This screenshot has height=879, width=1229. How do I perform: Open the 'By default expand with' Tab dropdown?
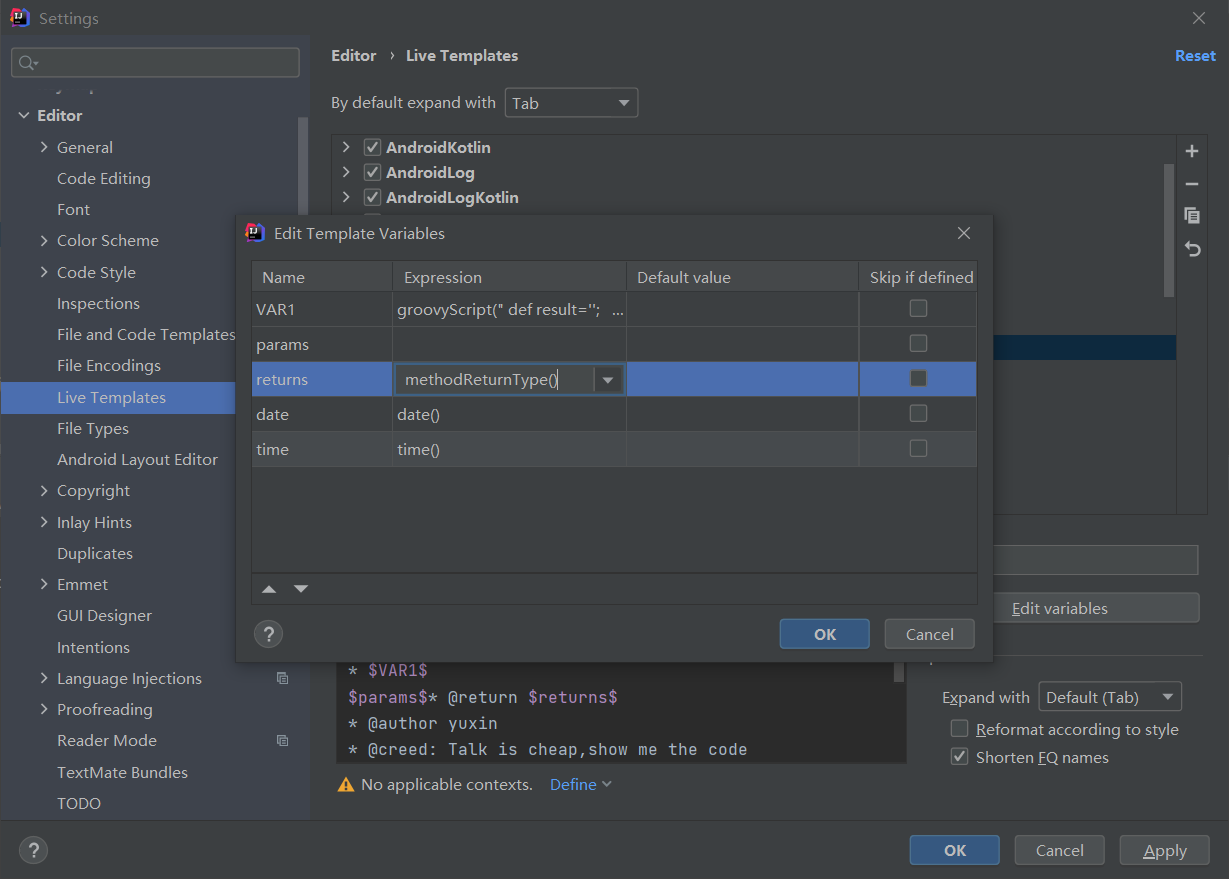coord(571,103)
